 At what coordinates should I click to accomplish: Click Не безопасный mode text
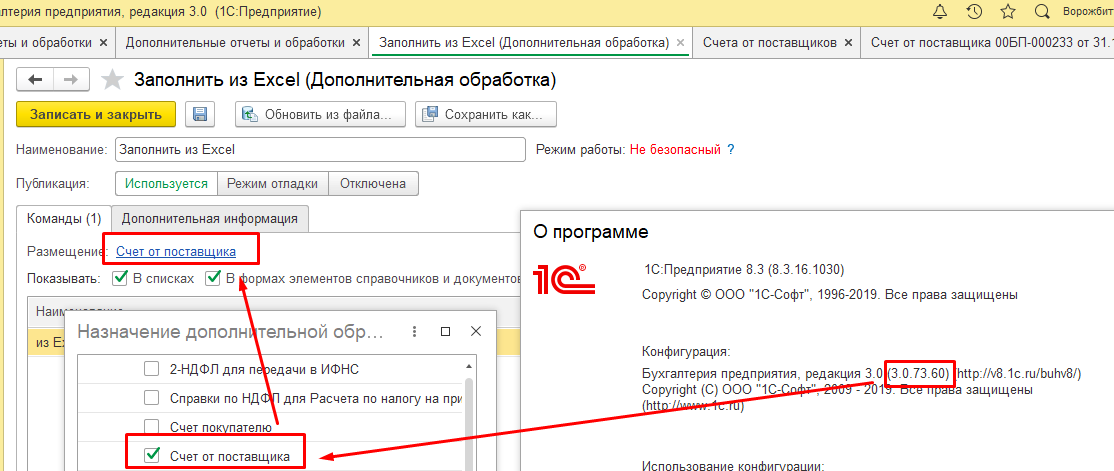[676, 150]
